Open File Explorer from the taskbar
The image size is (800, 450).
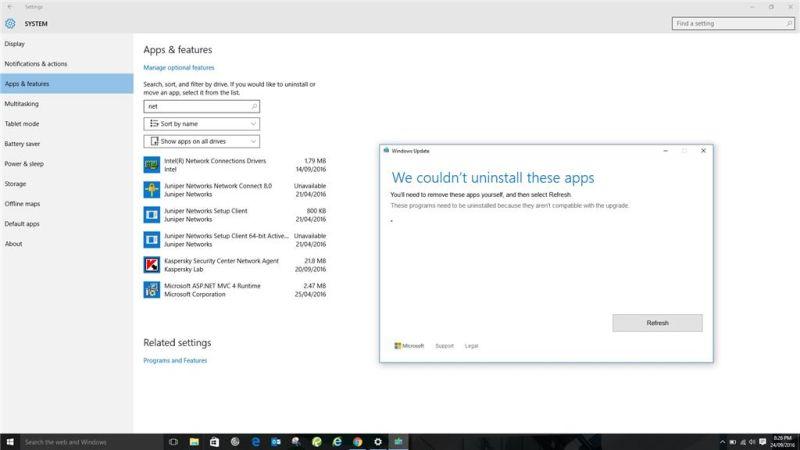pos(194,442)
